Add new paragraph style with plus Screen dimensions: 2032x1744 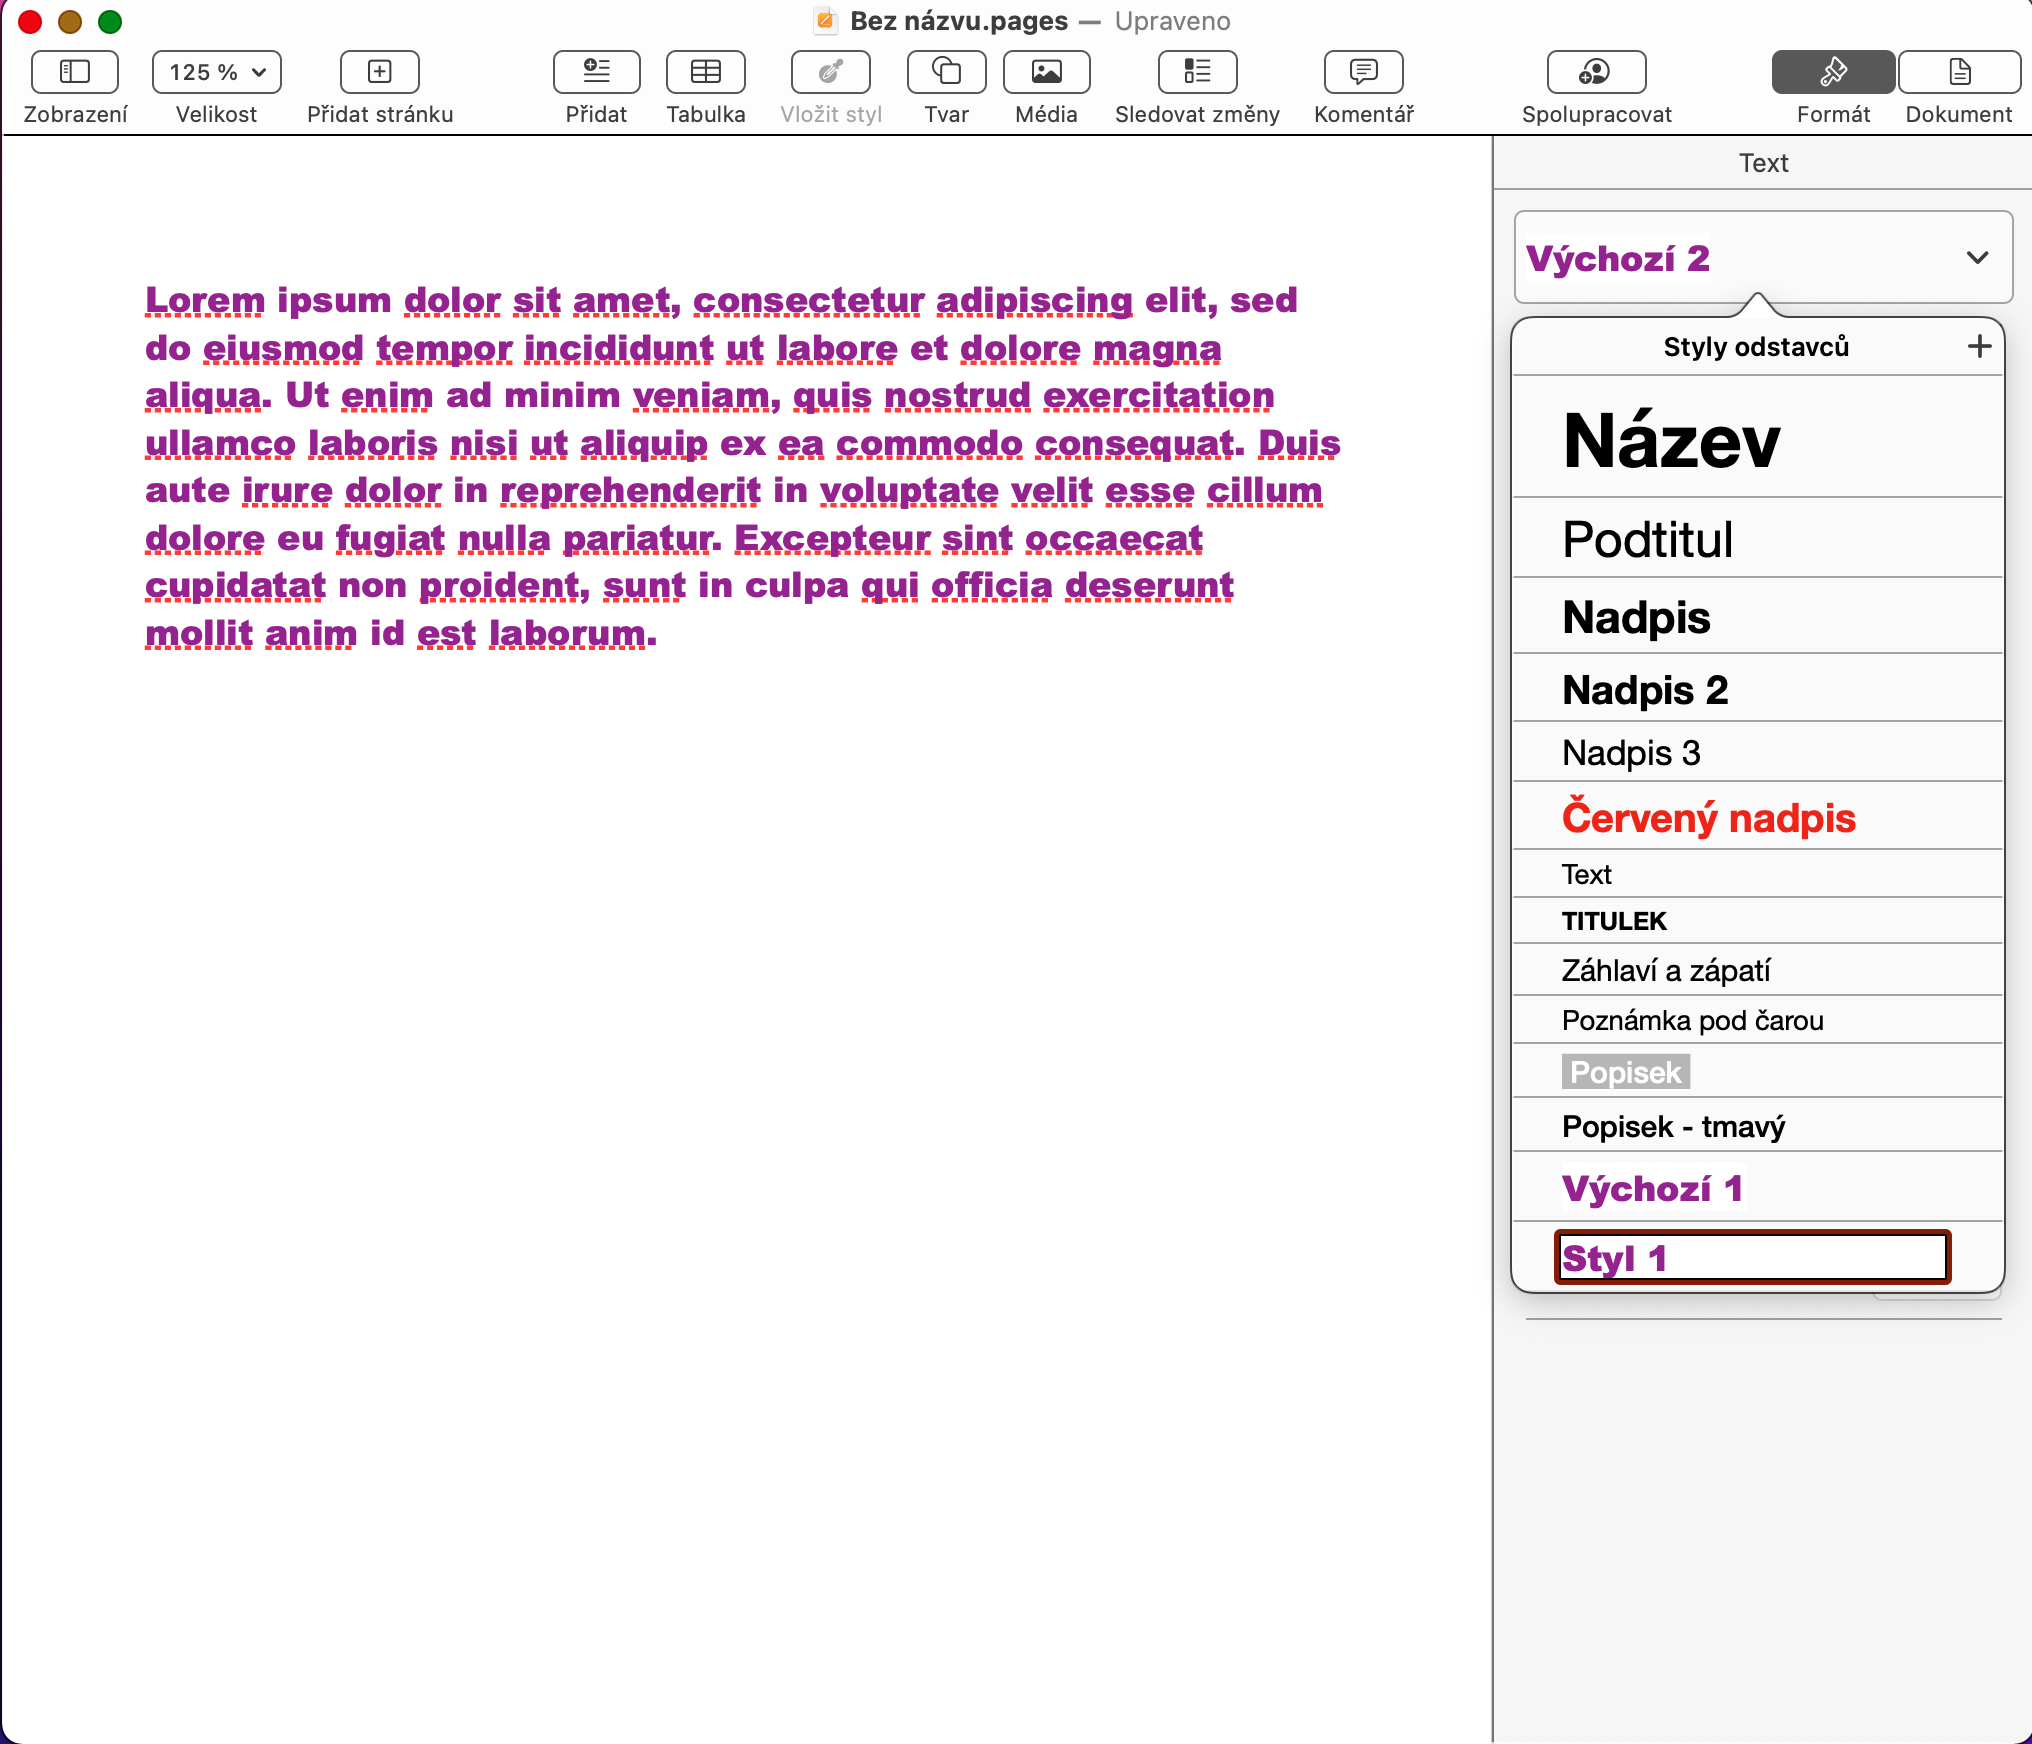[1979, 347]
